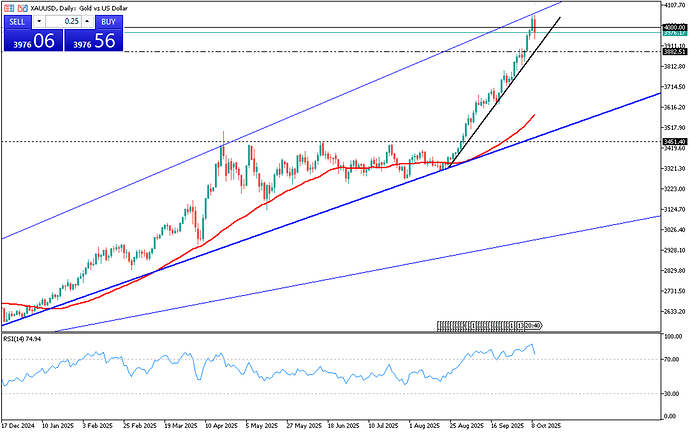Click the sell price tile showing 3976 06

pyautogui.click(x=32, y=40)
